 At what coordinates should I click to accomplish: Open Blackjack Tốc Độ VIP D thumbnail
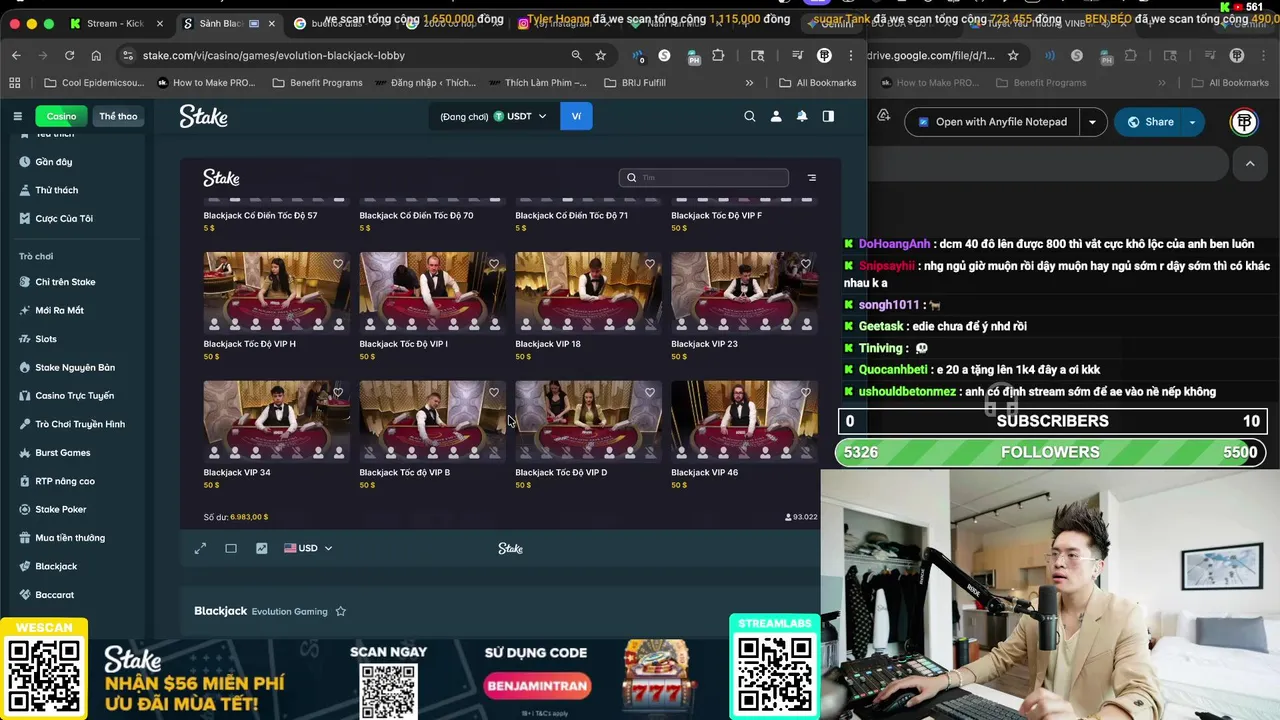click(588, 421)
